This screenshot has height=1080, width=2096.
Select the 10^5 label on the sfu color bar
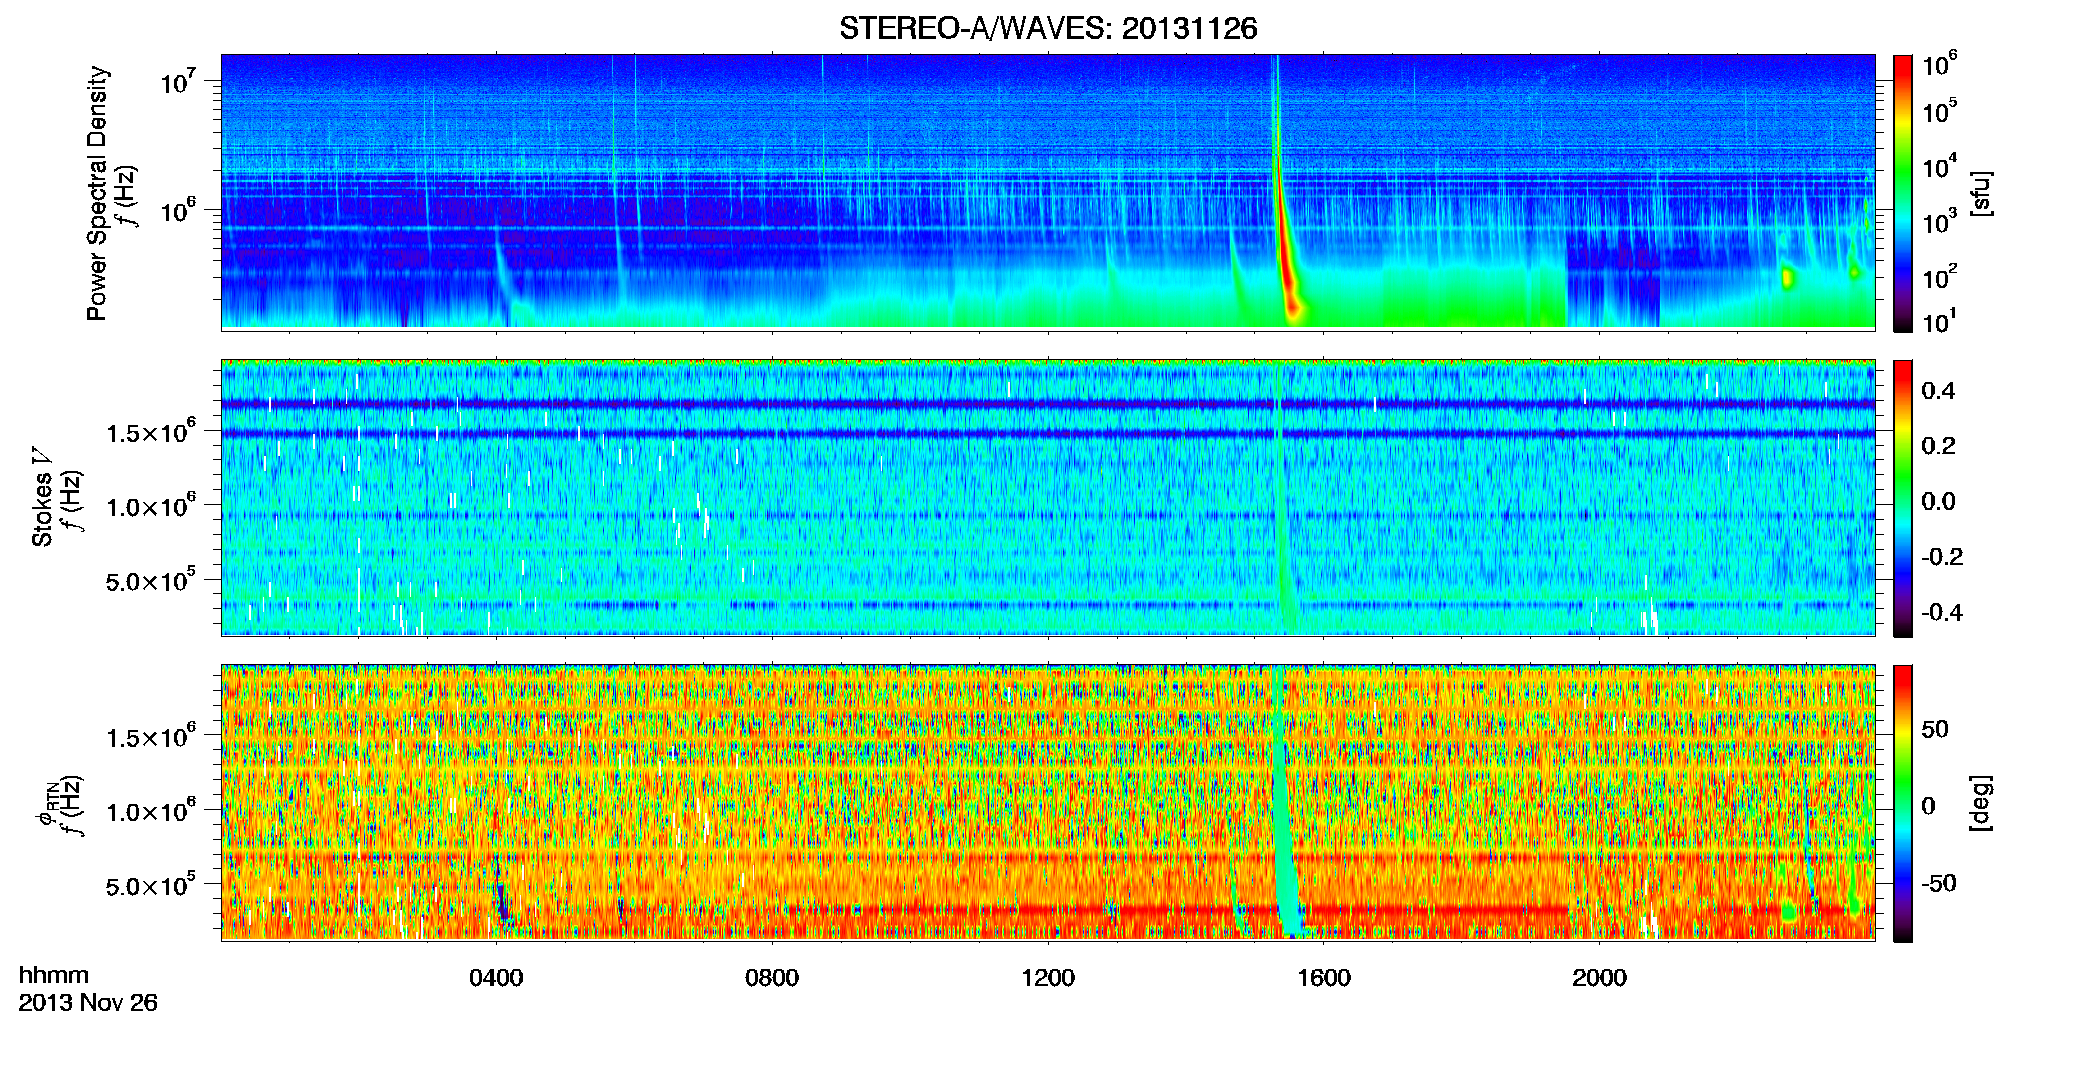1940,111
